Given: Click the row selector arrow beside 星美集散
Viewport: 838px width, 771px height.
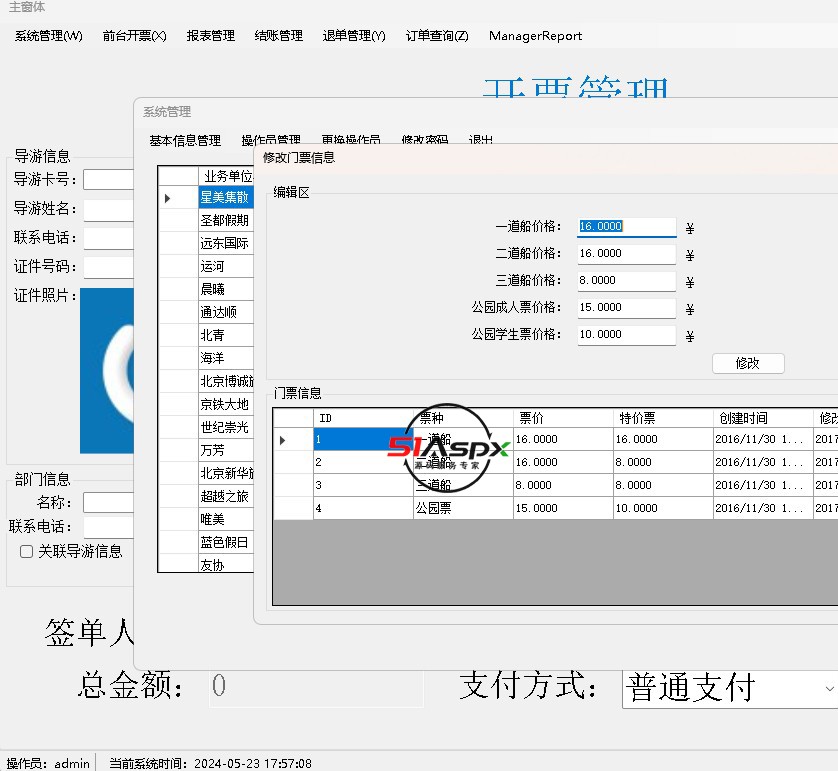Looking at the screenshot, I should [x=179, y=198].
